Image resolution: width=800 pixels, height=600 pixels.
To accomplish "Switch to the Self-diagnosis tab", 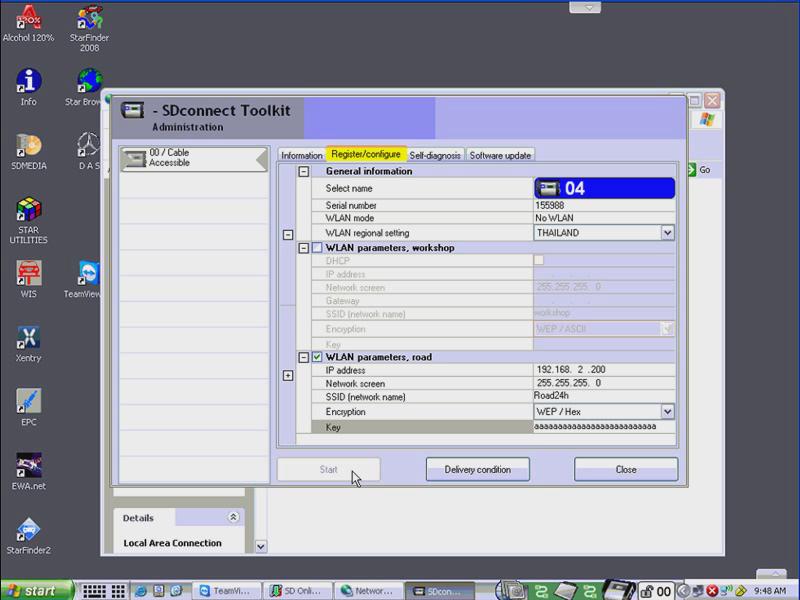I will (x=435, y=155).
